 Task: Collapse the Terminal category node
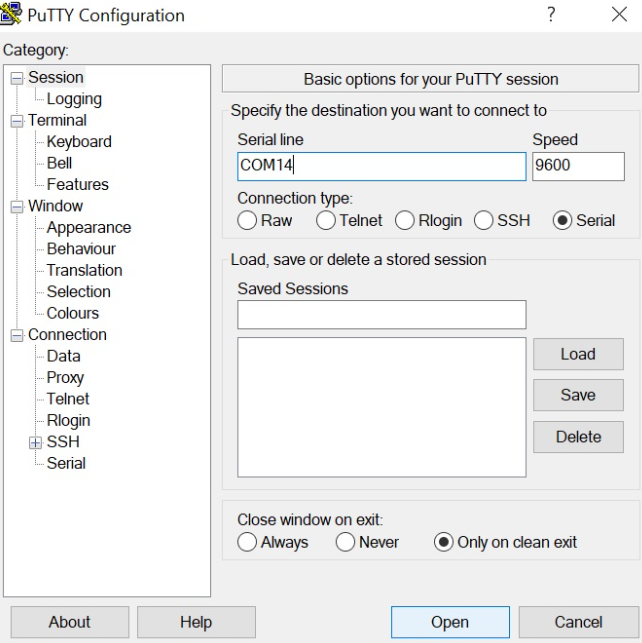click(17, 121)
